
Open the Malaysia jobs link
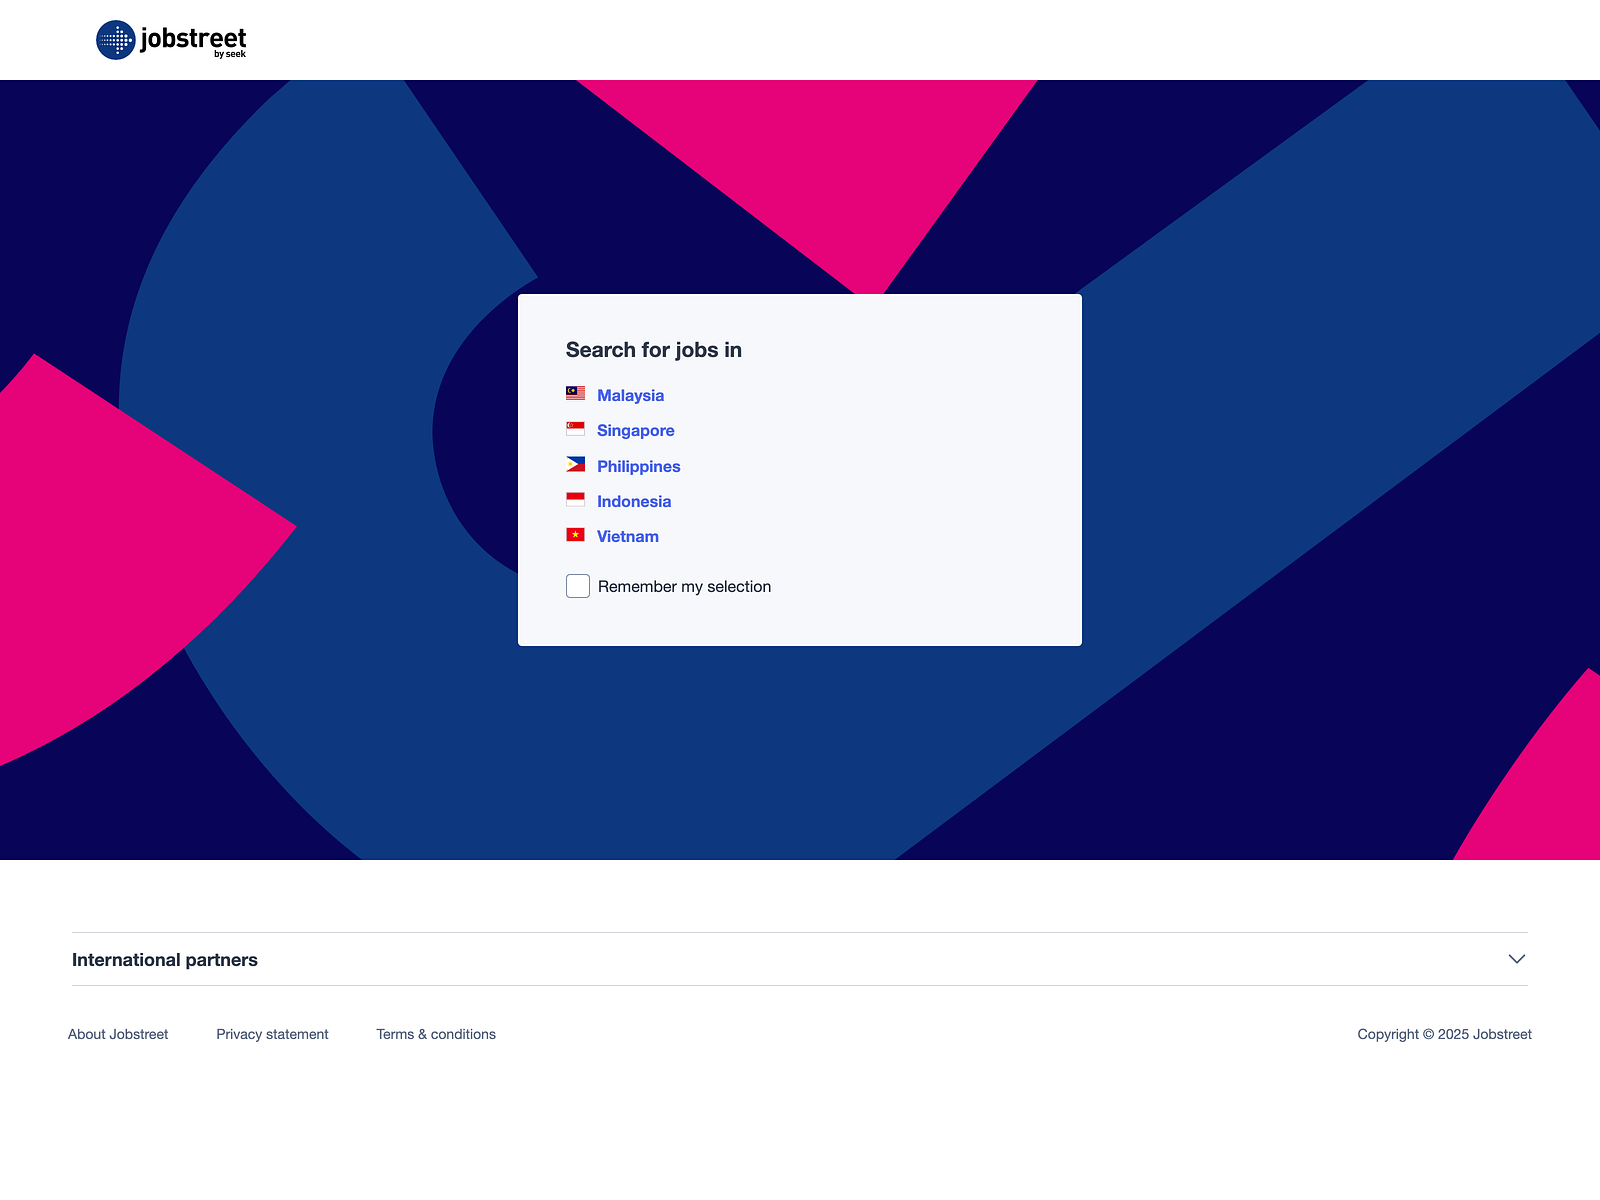630,395
